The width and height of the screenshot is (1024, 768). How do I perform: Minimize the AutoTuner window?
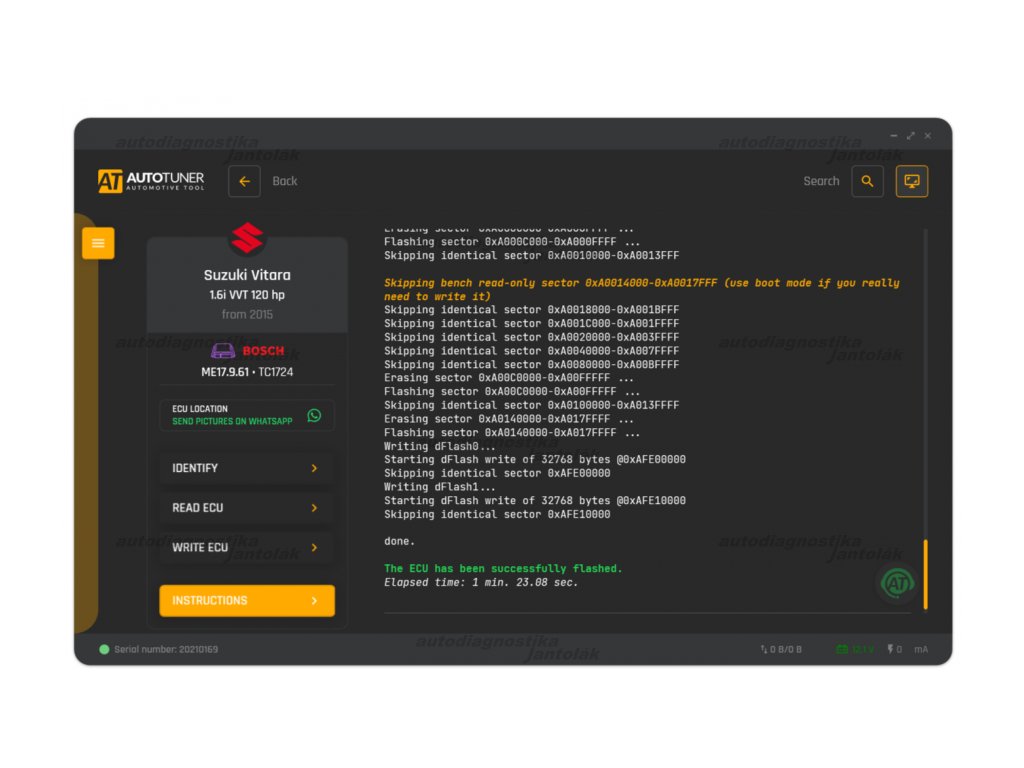[893, 136]
